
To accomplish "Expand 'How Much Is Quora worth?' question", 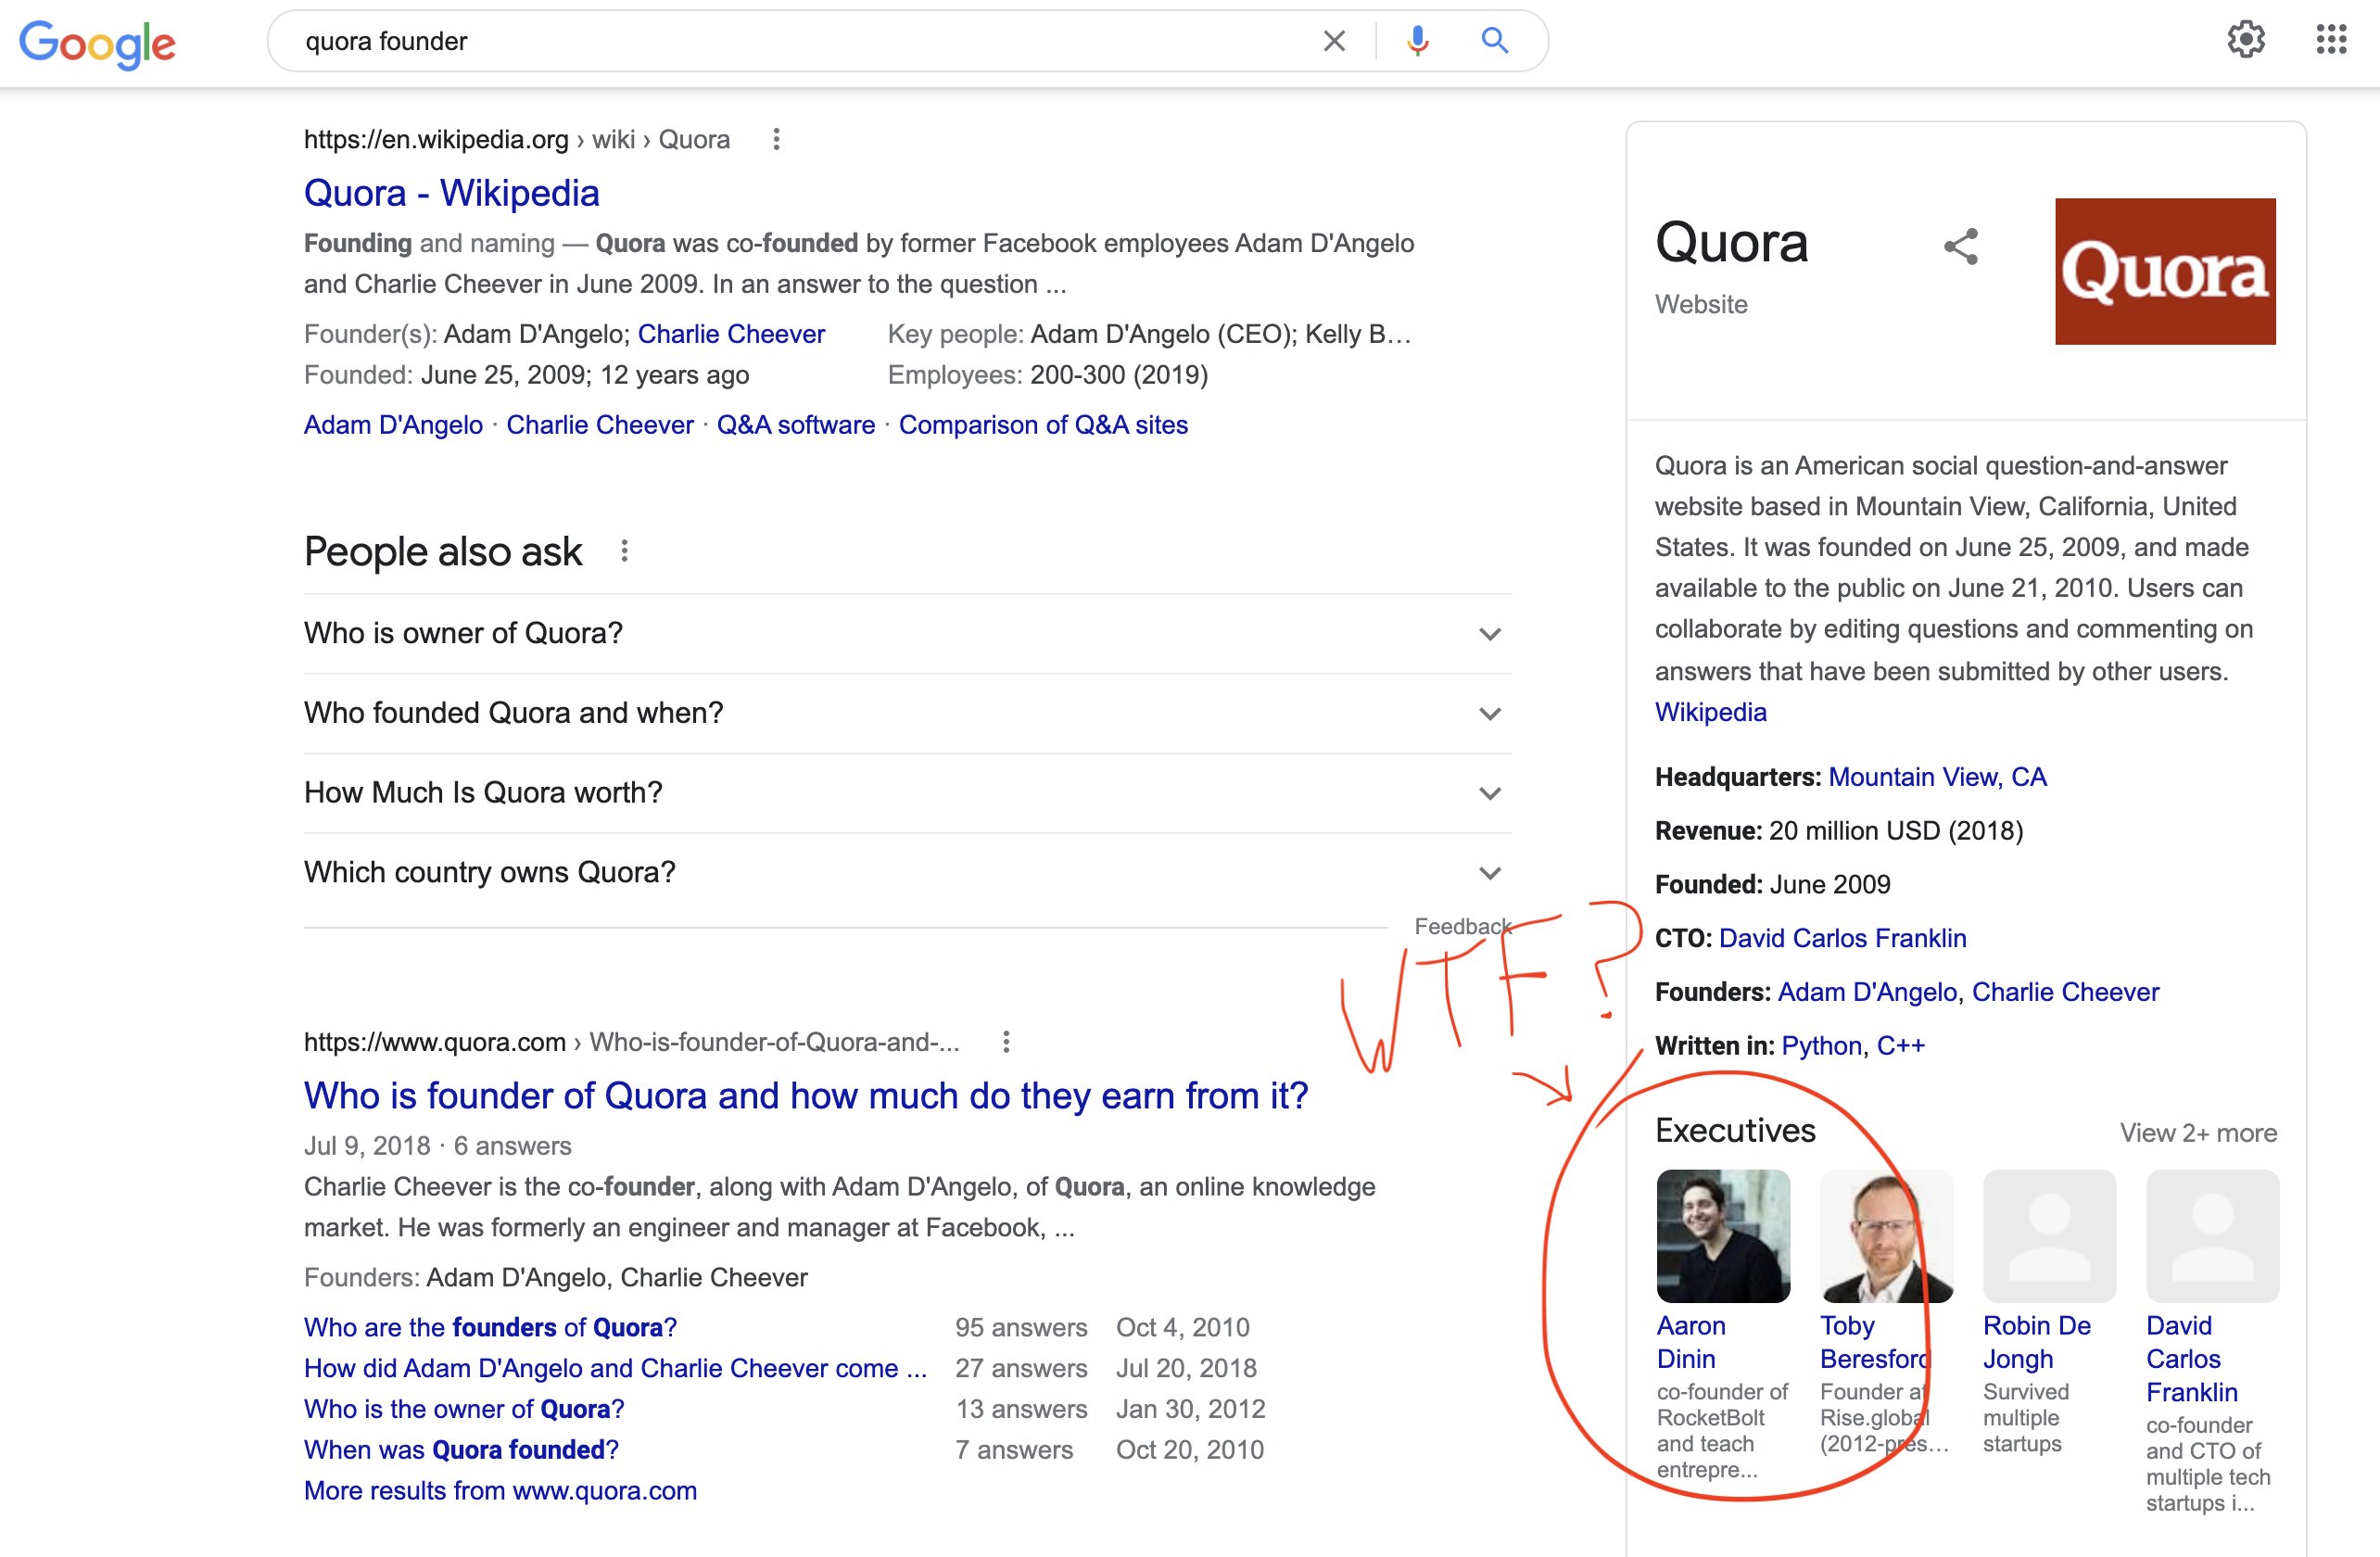I will pos(907,793).
